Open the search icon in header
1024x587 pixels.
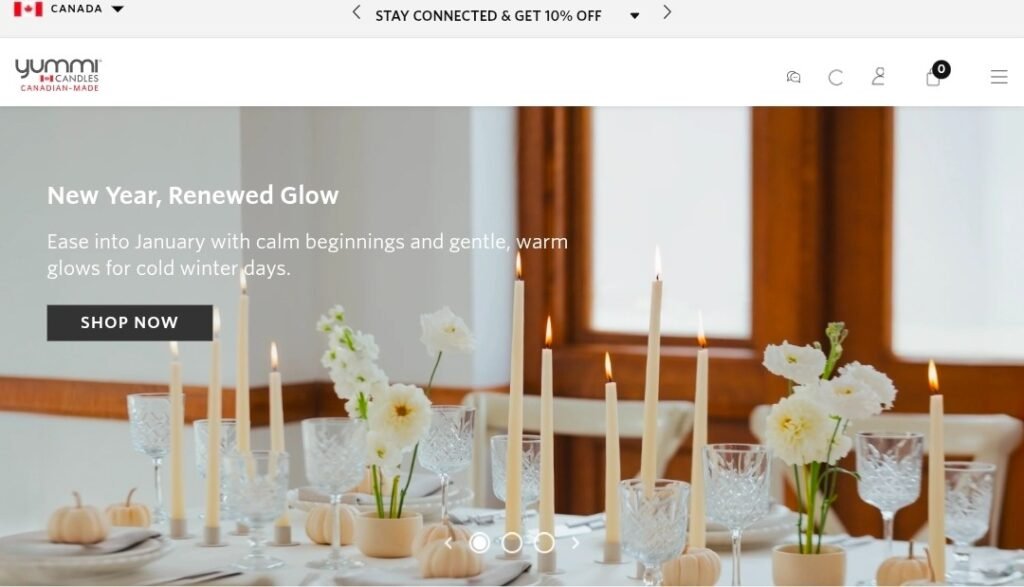[x=835, y=78]
